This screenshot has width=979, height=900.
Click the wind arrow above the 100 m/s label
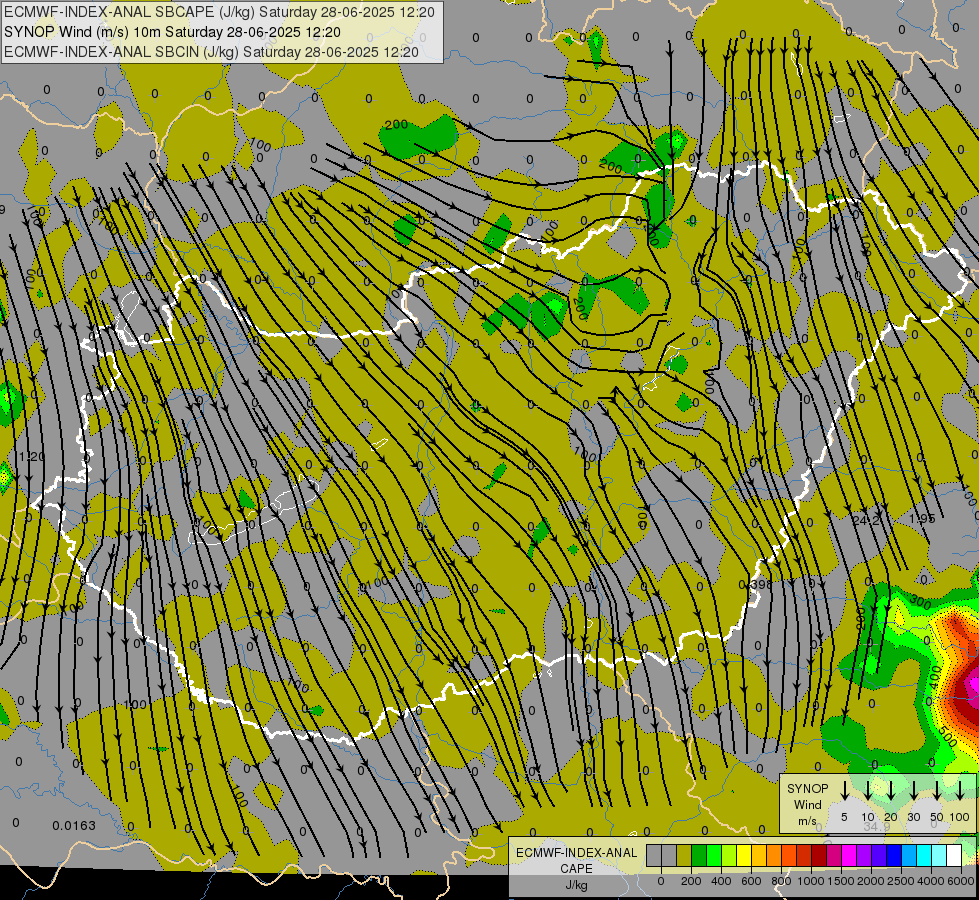pos(960,791)
